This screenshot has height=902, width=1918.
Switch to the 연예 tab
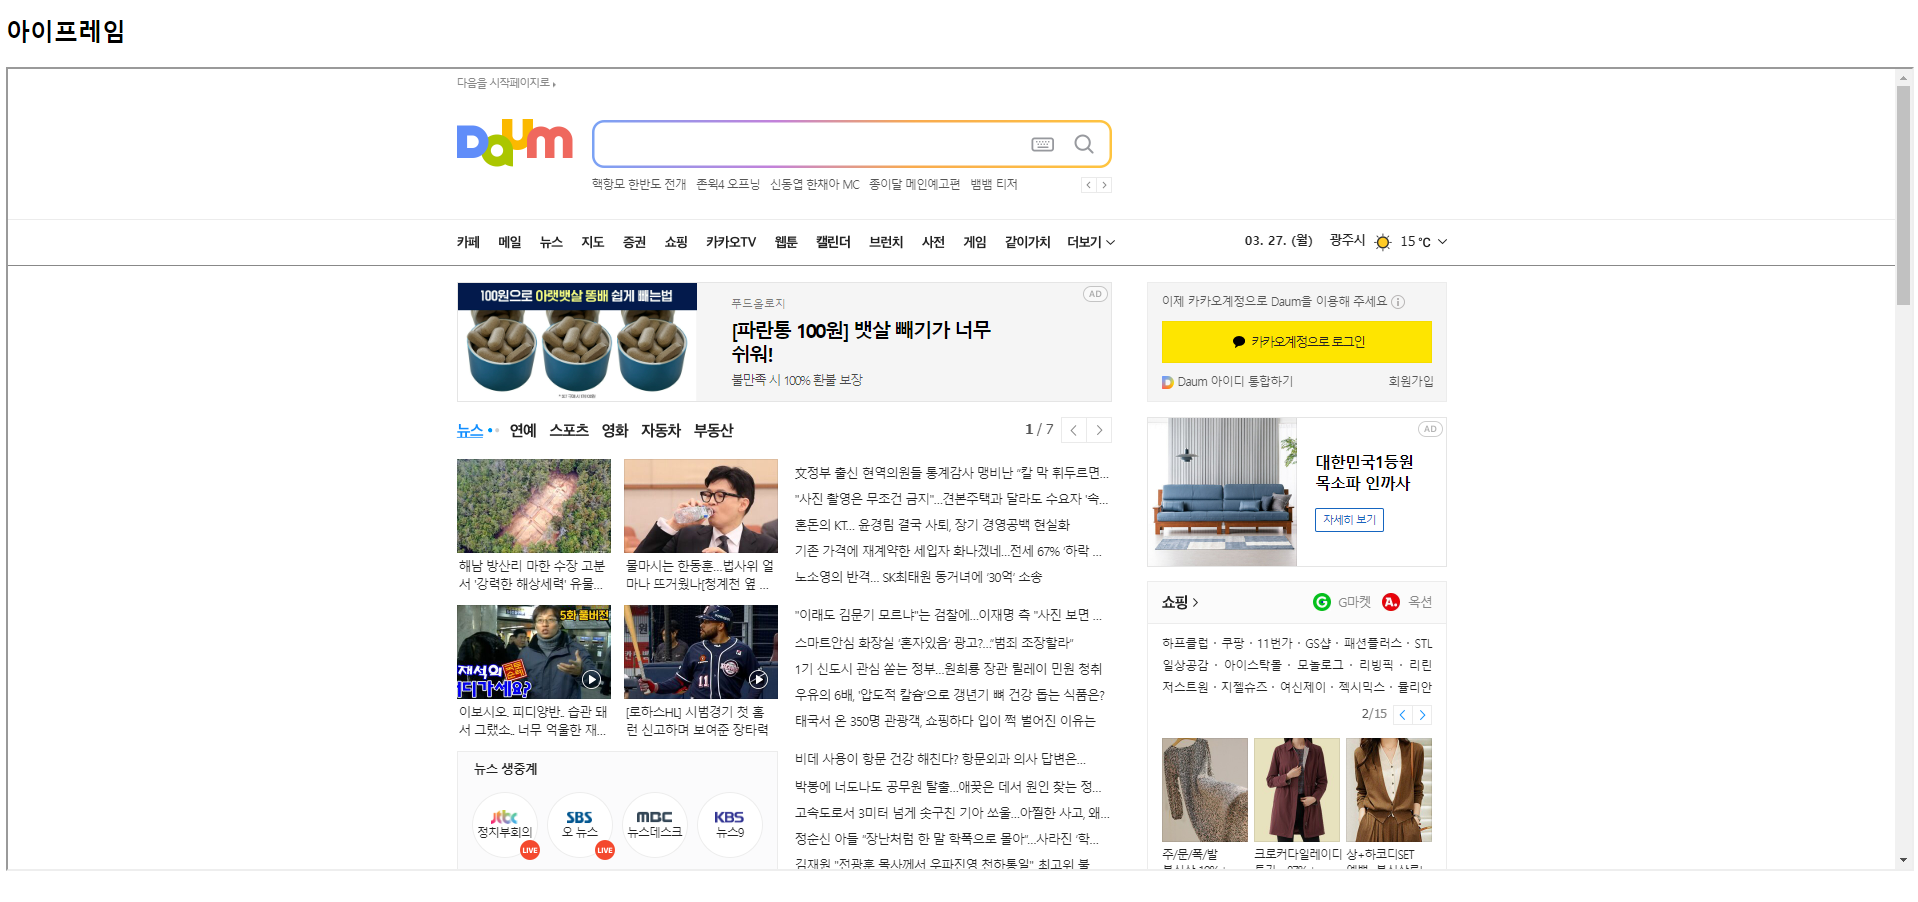click(523, 431)
